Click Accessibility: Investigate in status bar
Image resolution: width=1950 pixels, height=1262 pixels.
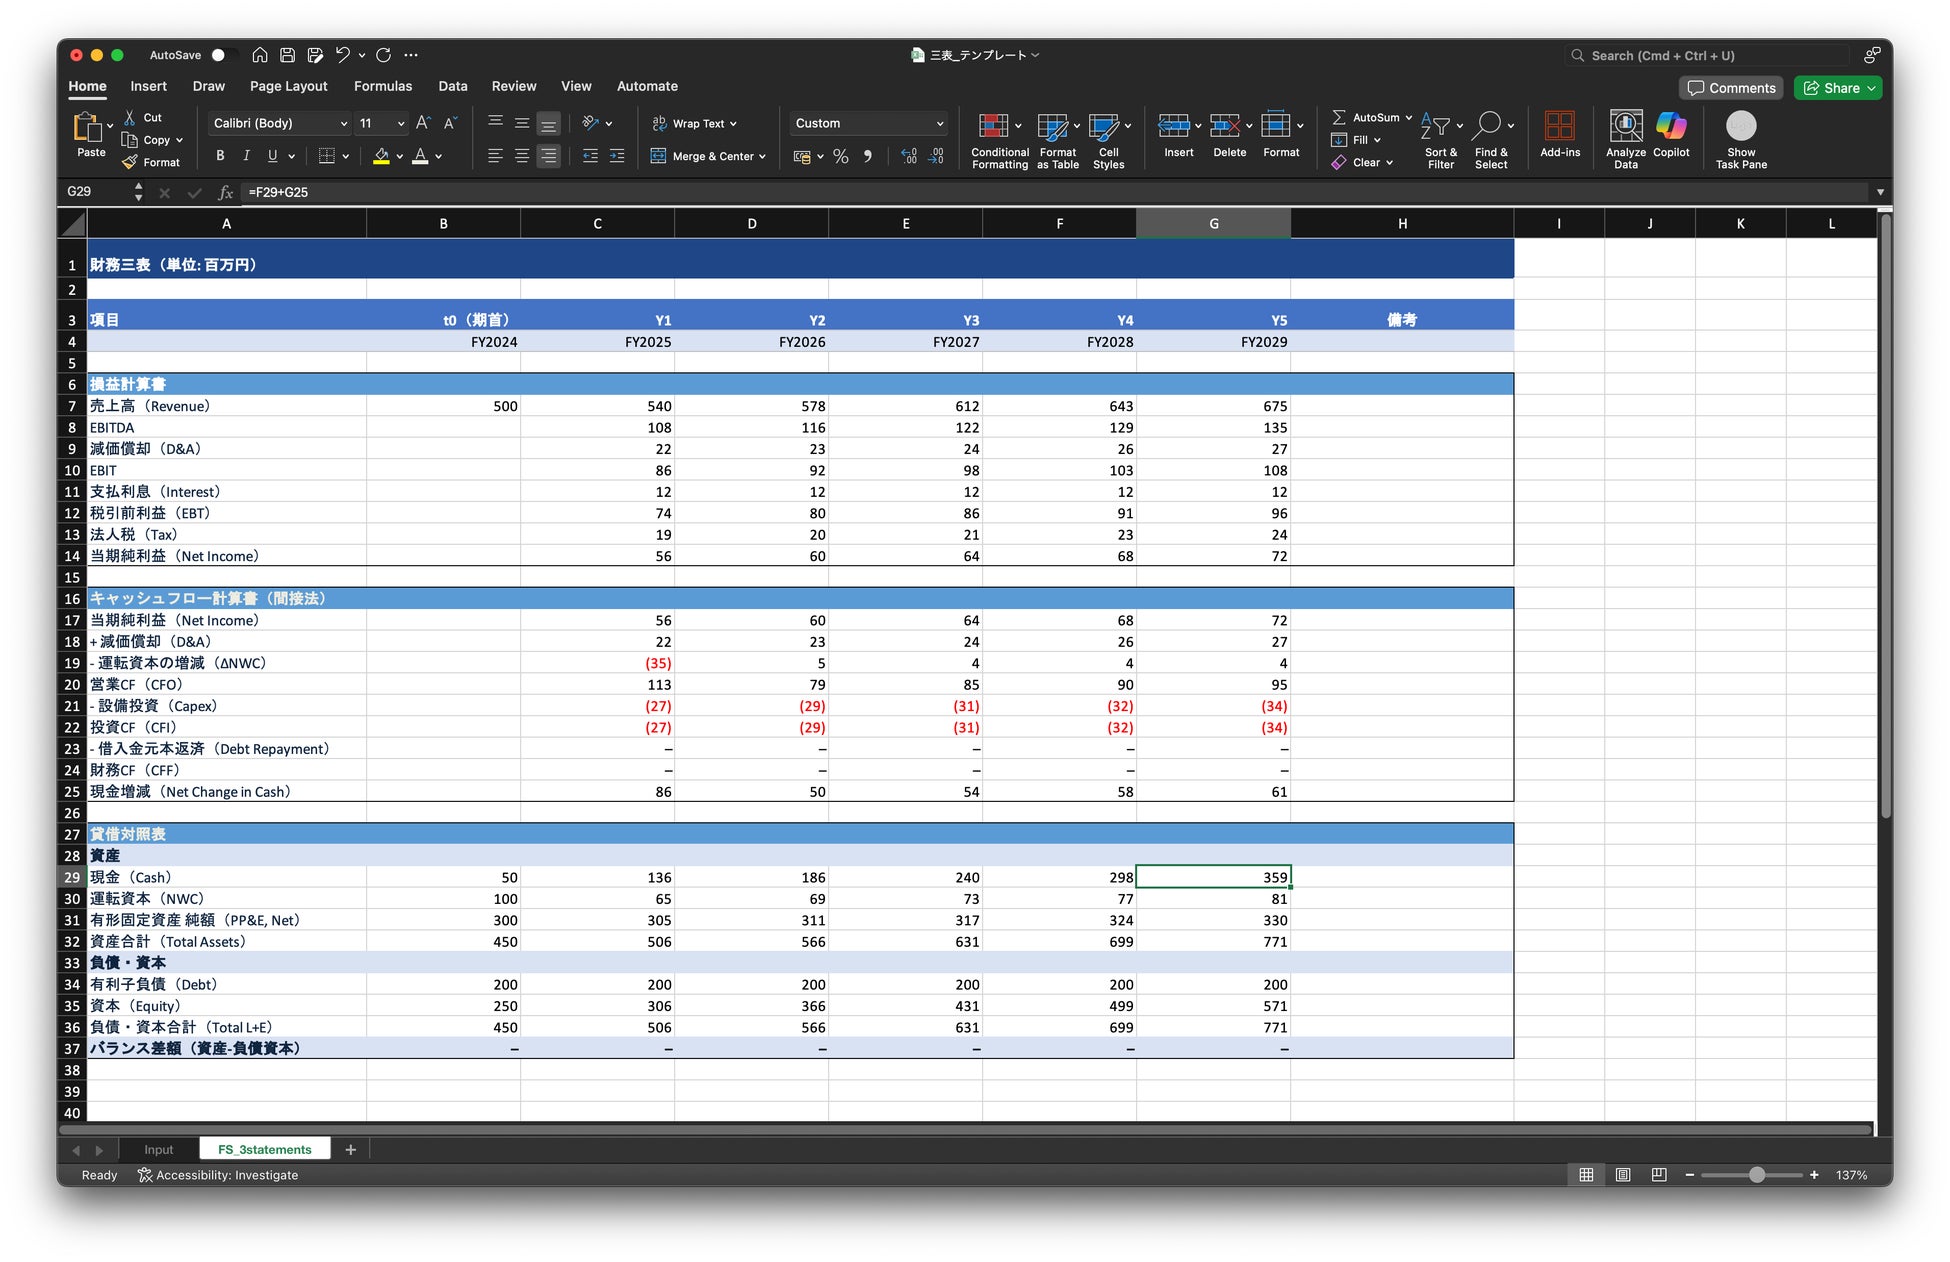[218, 1175]
